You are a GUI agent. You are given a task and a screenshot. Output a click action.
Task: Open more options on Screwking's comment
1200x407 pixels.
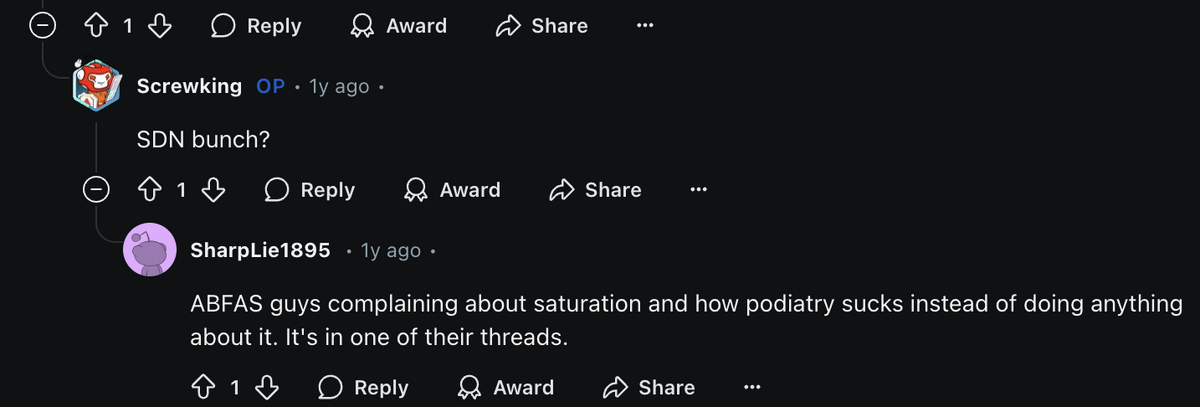[698, 189]
